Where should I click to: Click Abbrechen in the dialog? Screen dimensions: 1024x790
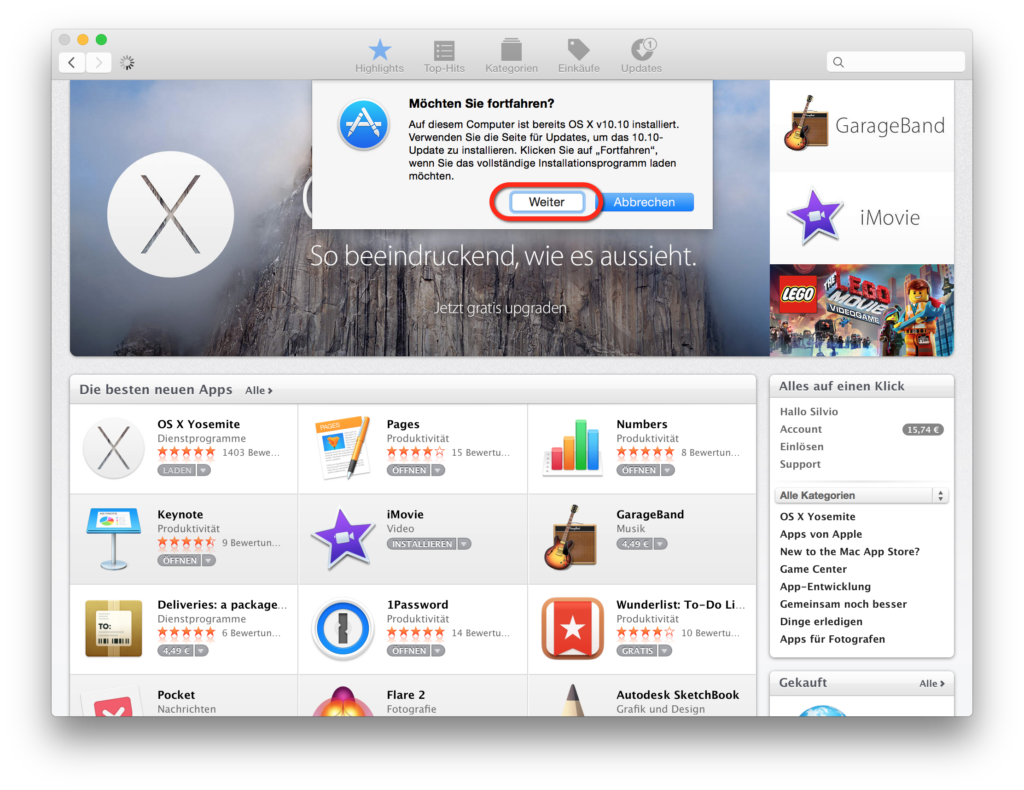click(644, 202)
